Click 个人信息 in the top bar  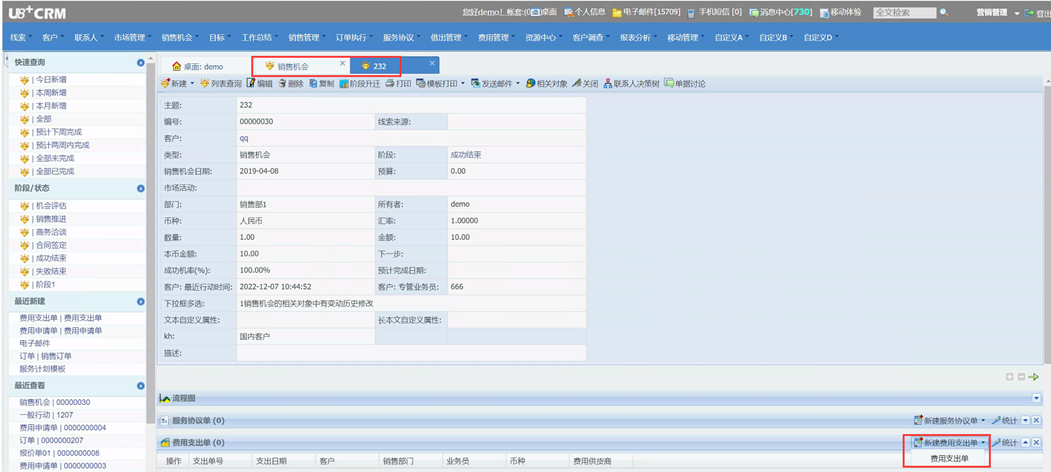(x=584, y=12)
